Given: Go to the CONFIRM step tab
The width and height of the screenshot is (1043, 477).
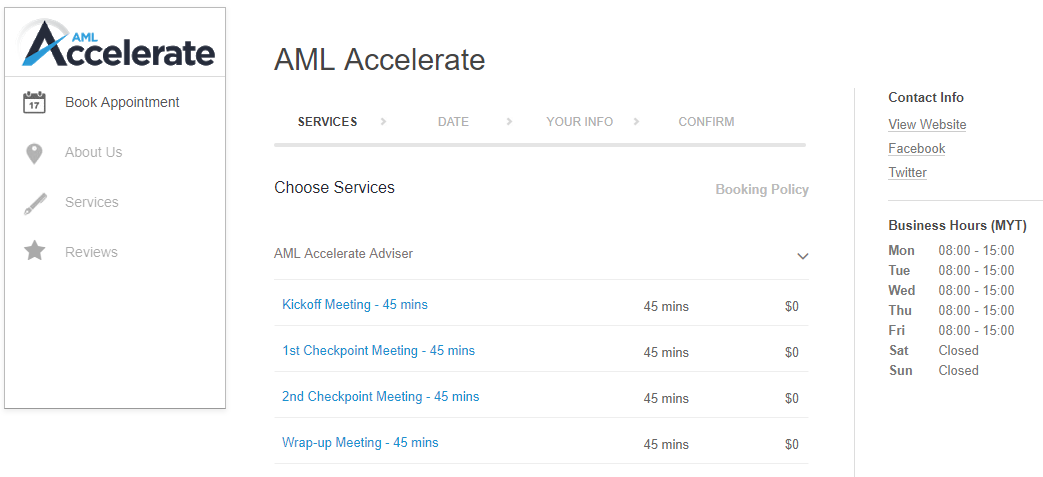Looking at the screenshot, I should [x=706, y=122].
